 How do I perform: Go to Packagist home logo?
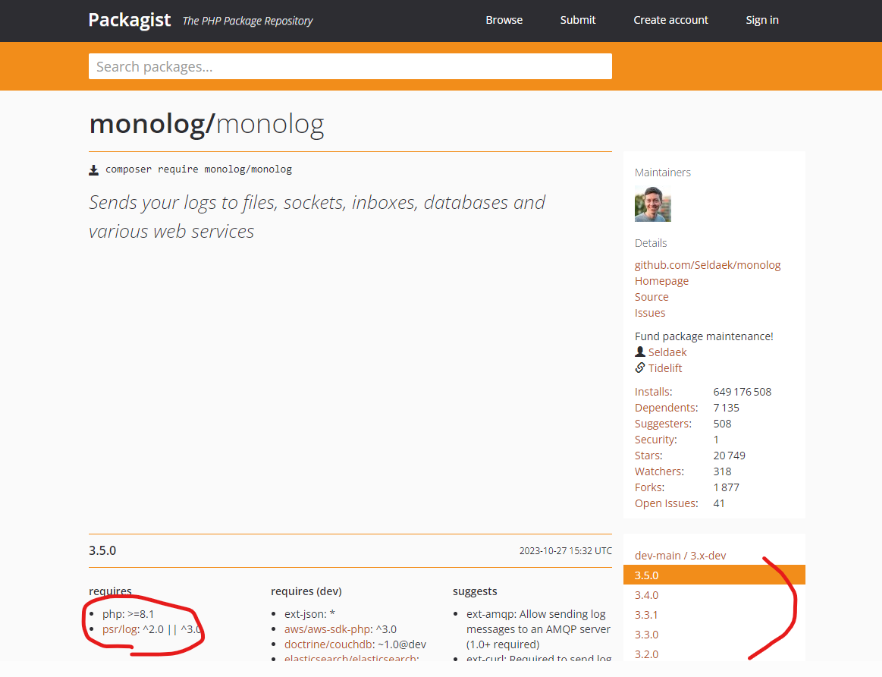click(x=129, y=20)
